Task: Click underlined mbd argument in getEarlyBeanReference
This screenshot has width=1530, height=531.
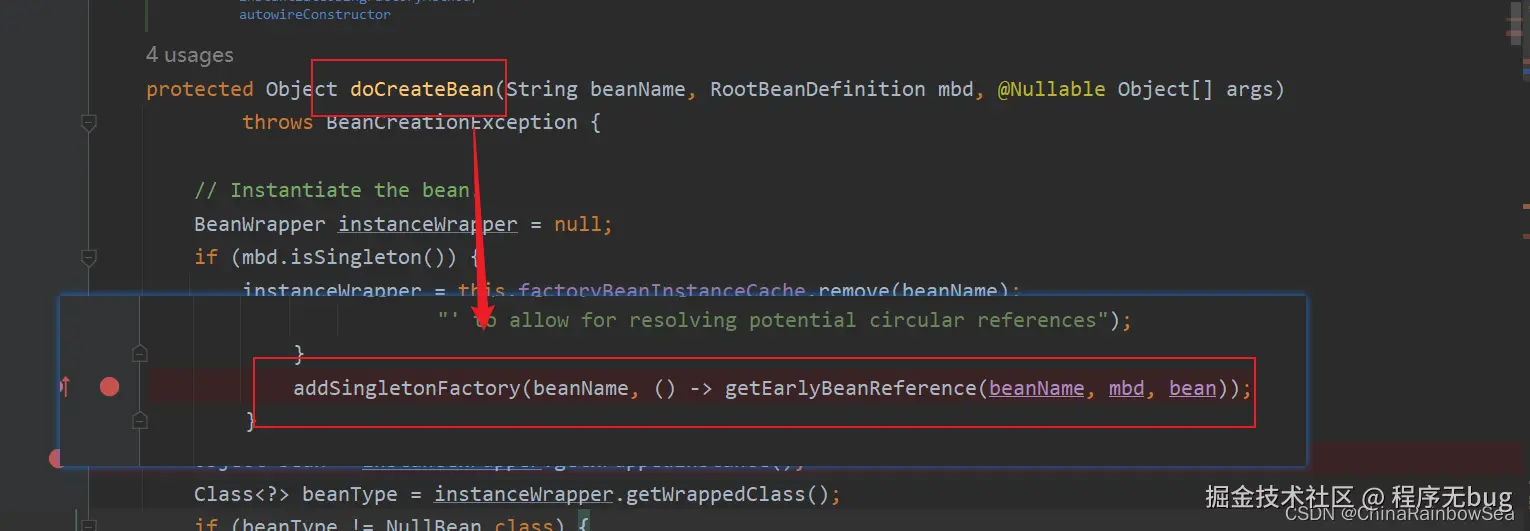Action: [1127, 387]
